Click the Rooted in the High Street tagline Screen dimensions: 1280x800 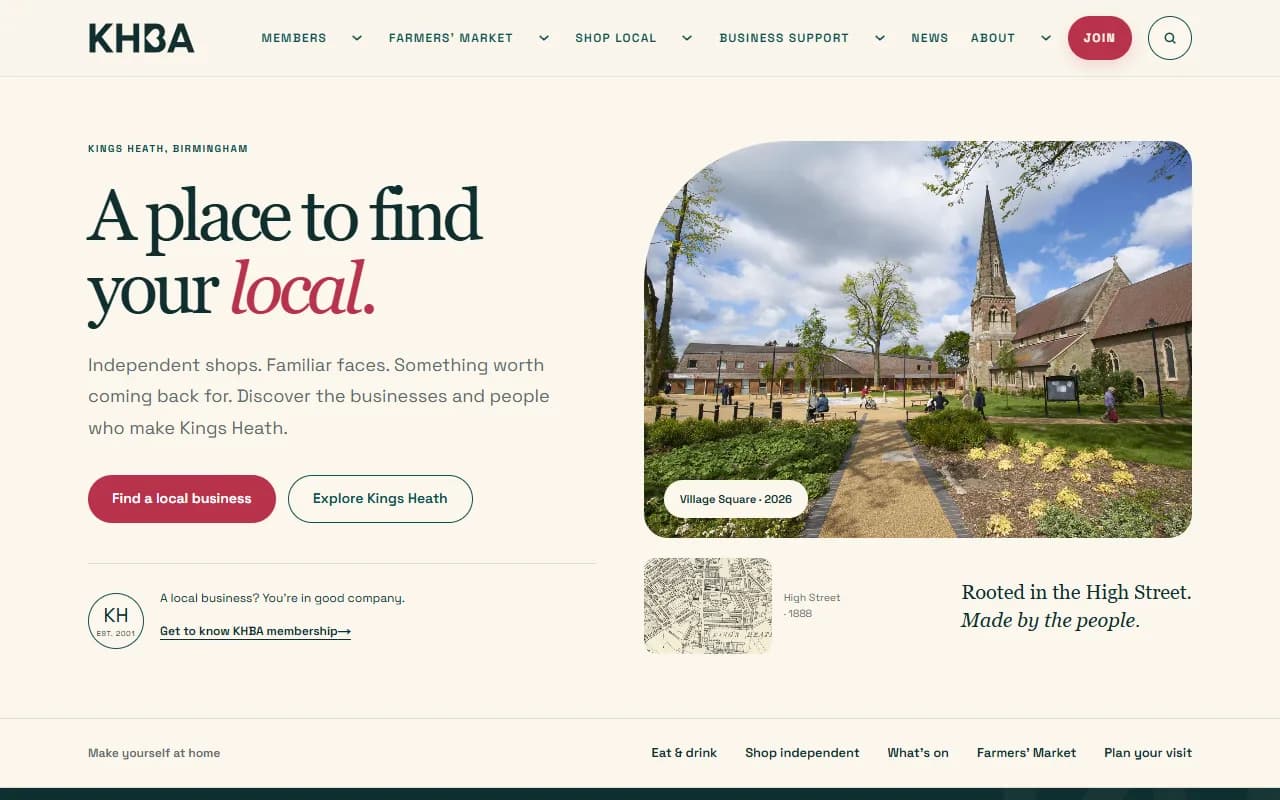[x=1076, y=606]
